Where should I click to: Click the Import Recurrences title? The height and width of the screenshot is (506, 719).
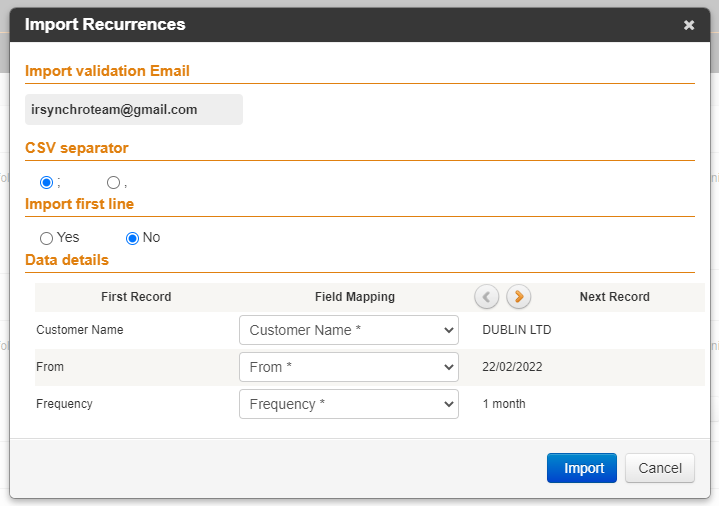click(105, 24)
